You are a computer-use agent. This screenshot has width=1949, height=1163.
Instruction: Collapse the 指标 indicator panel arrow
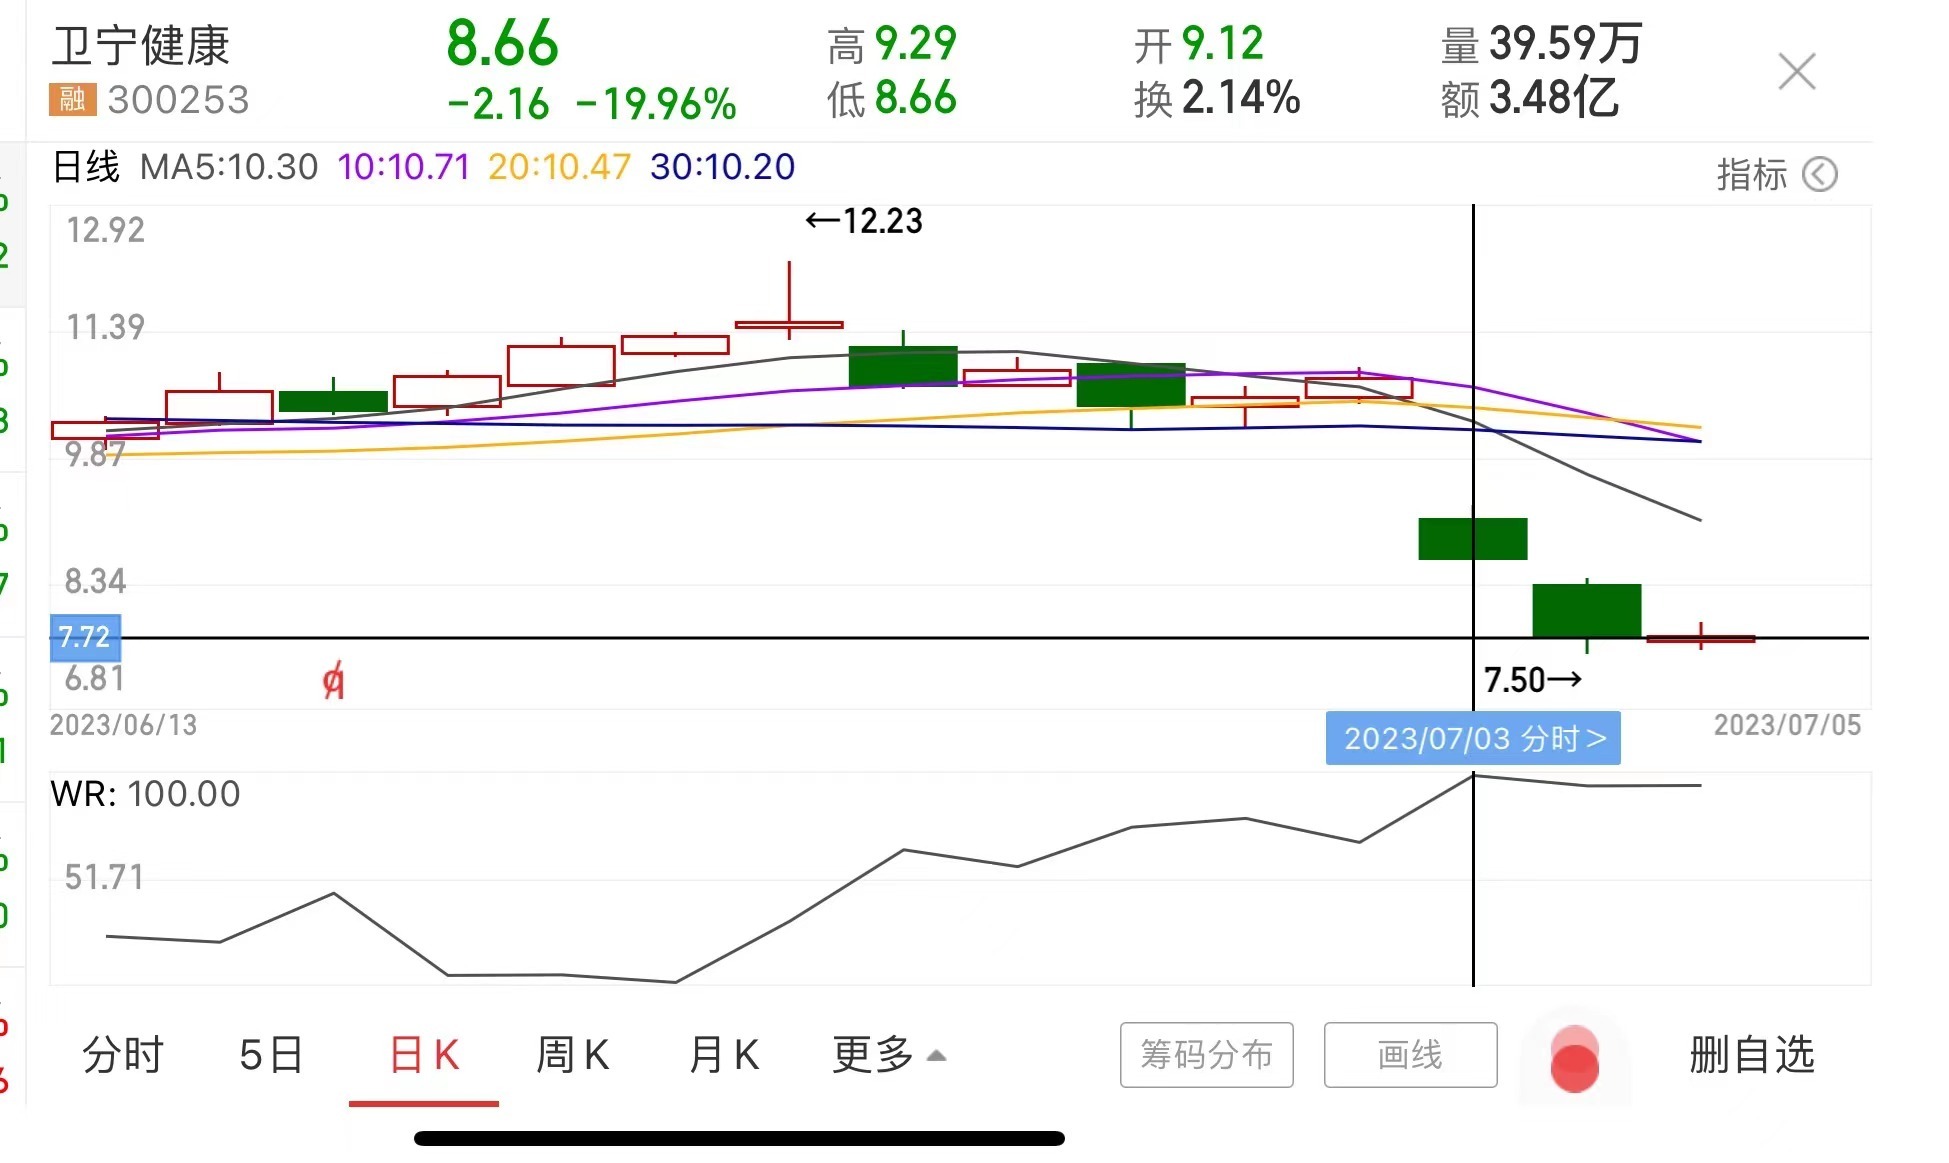point(1819,175)
